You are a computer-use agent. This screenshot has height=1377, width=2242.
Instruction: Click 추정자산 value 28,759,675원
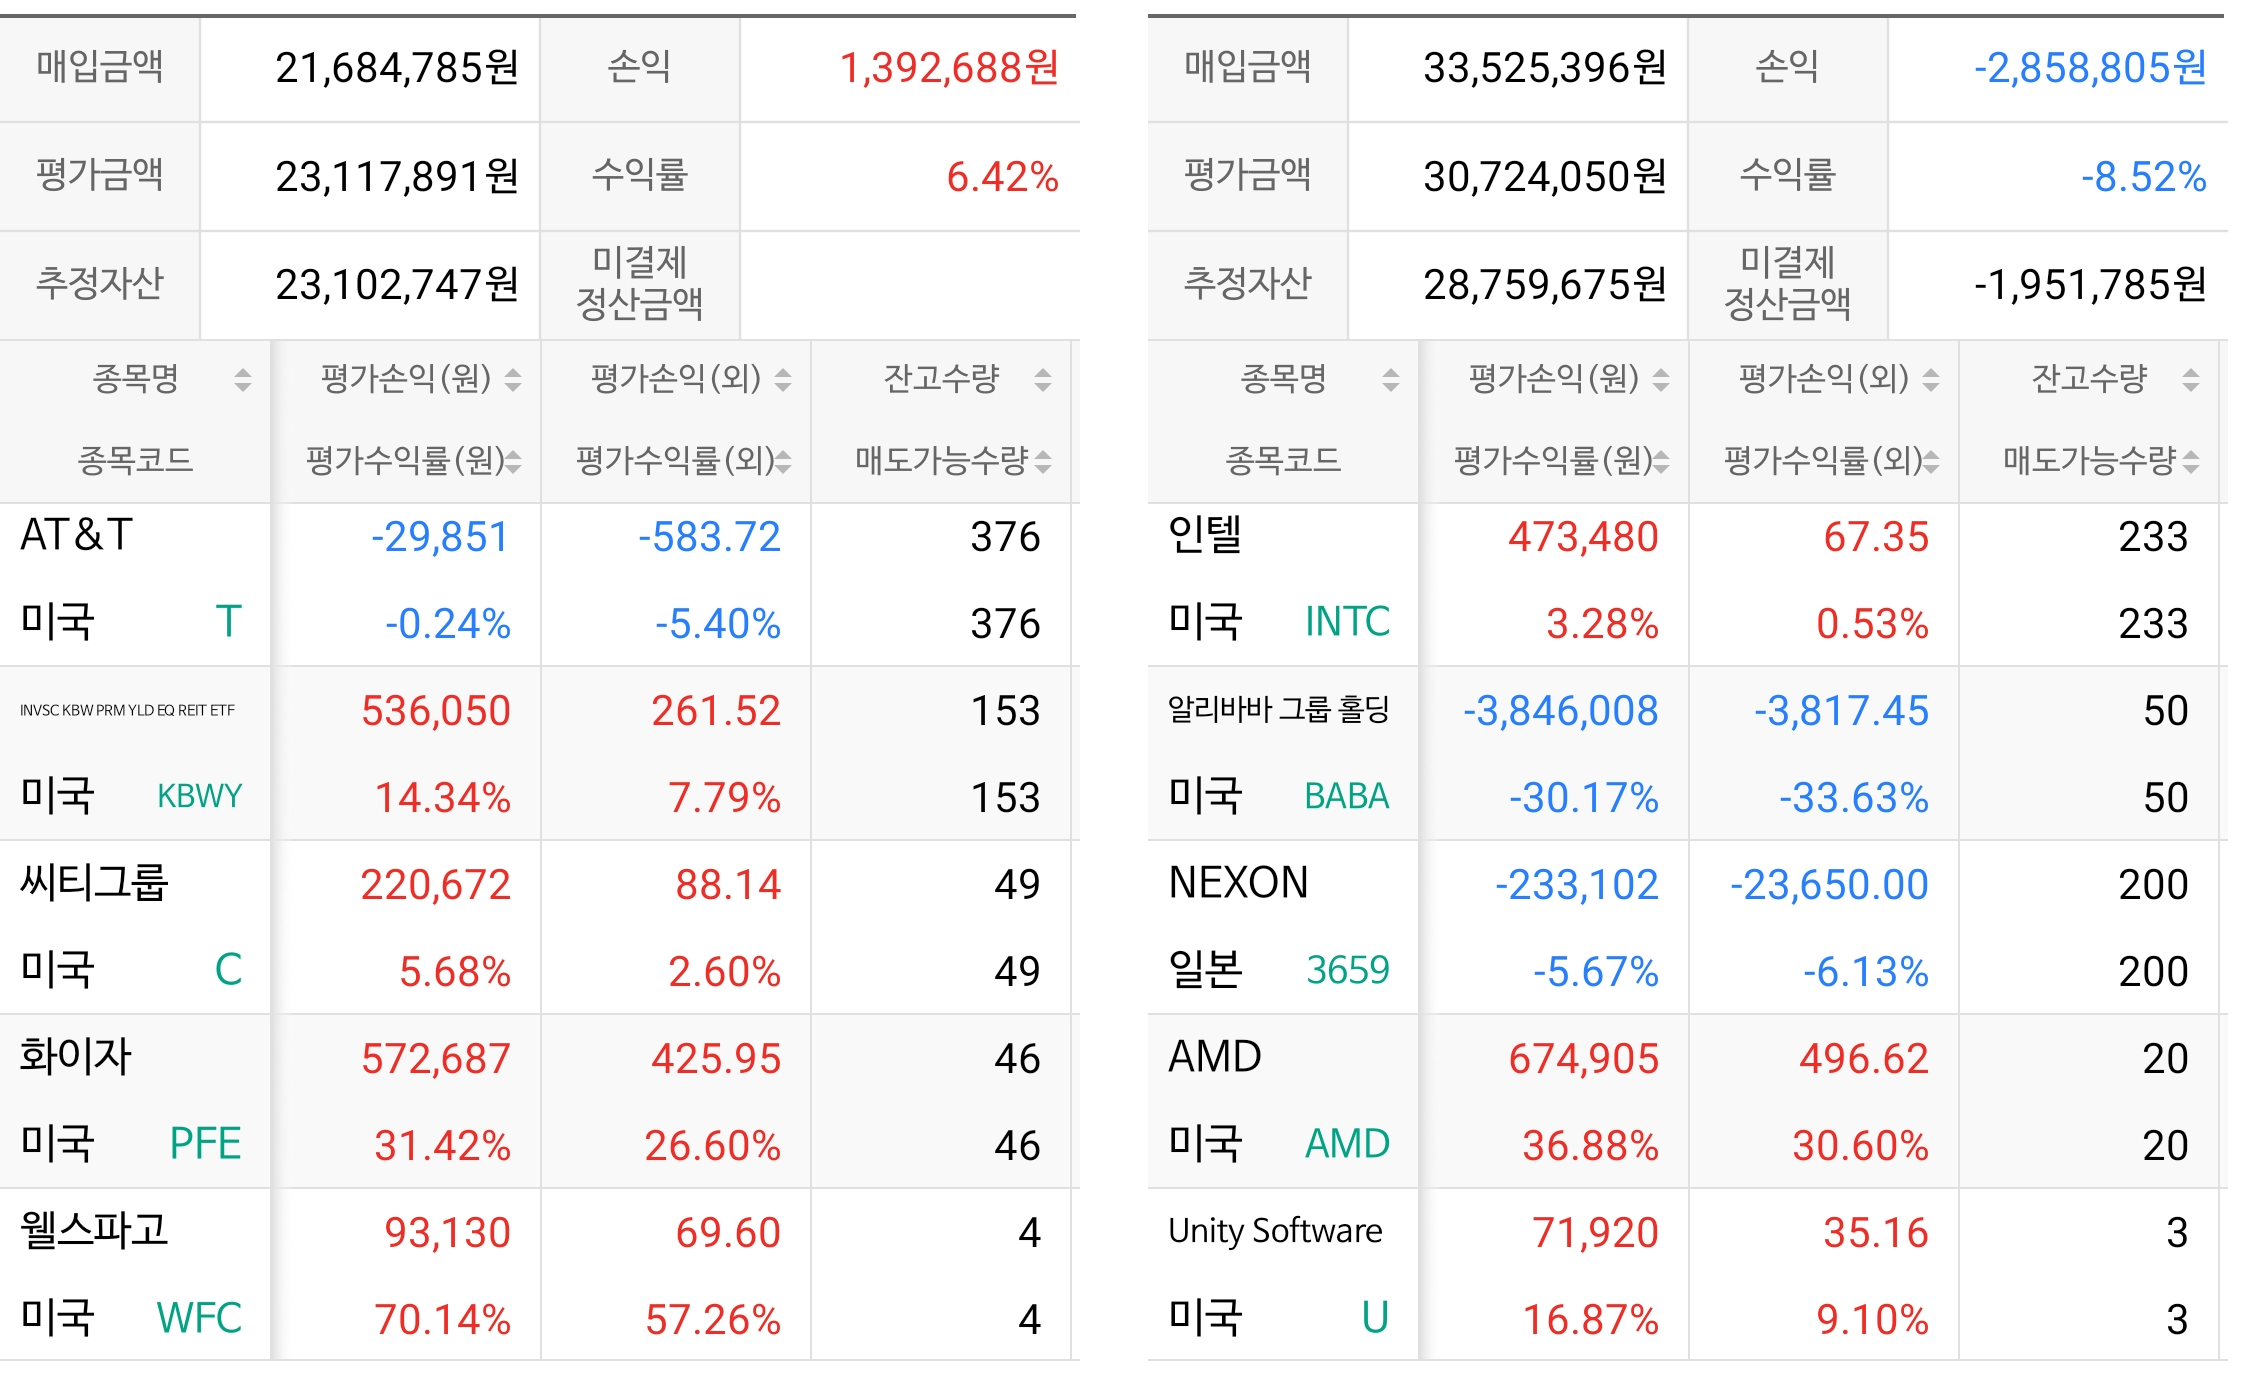tap(1545, 285)
